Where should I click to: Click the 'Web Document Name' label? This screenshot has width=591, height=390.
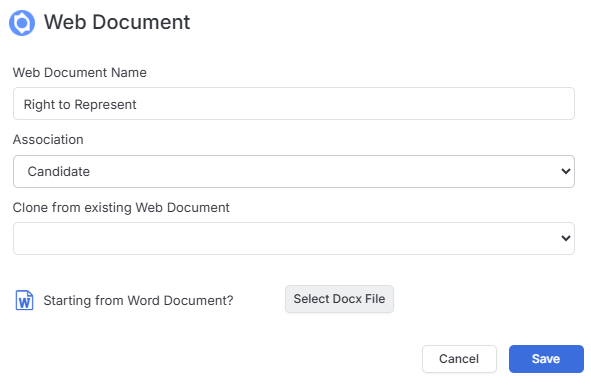pyautogui.click(x=80, y=72)
